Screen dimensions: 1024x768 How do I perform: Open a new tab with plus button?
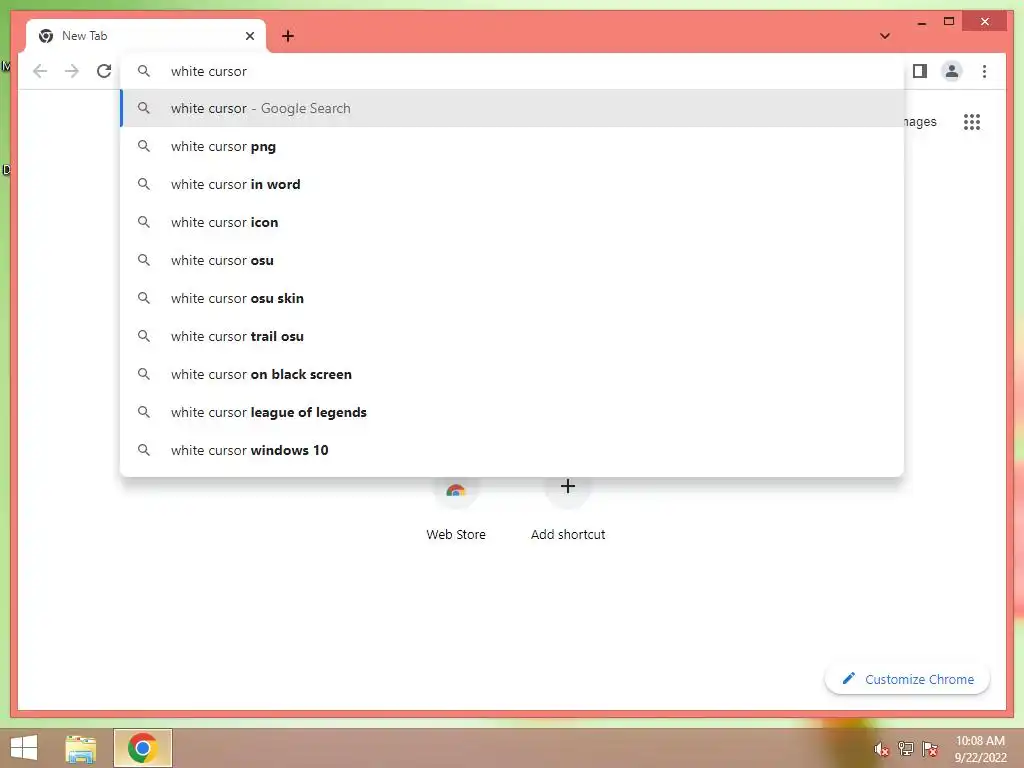coord(287,36)
